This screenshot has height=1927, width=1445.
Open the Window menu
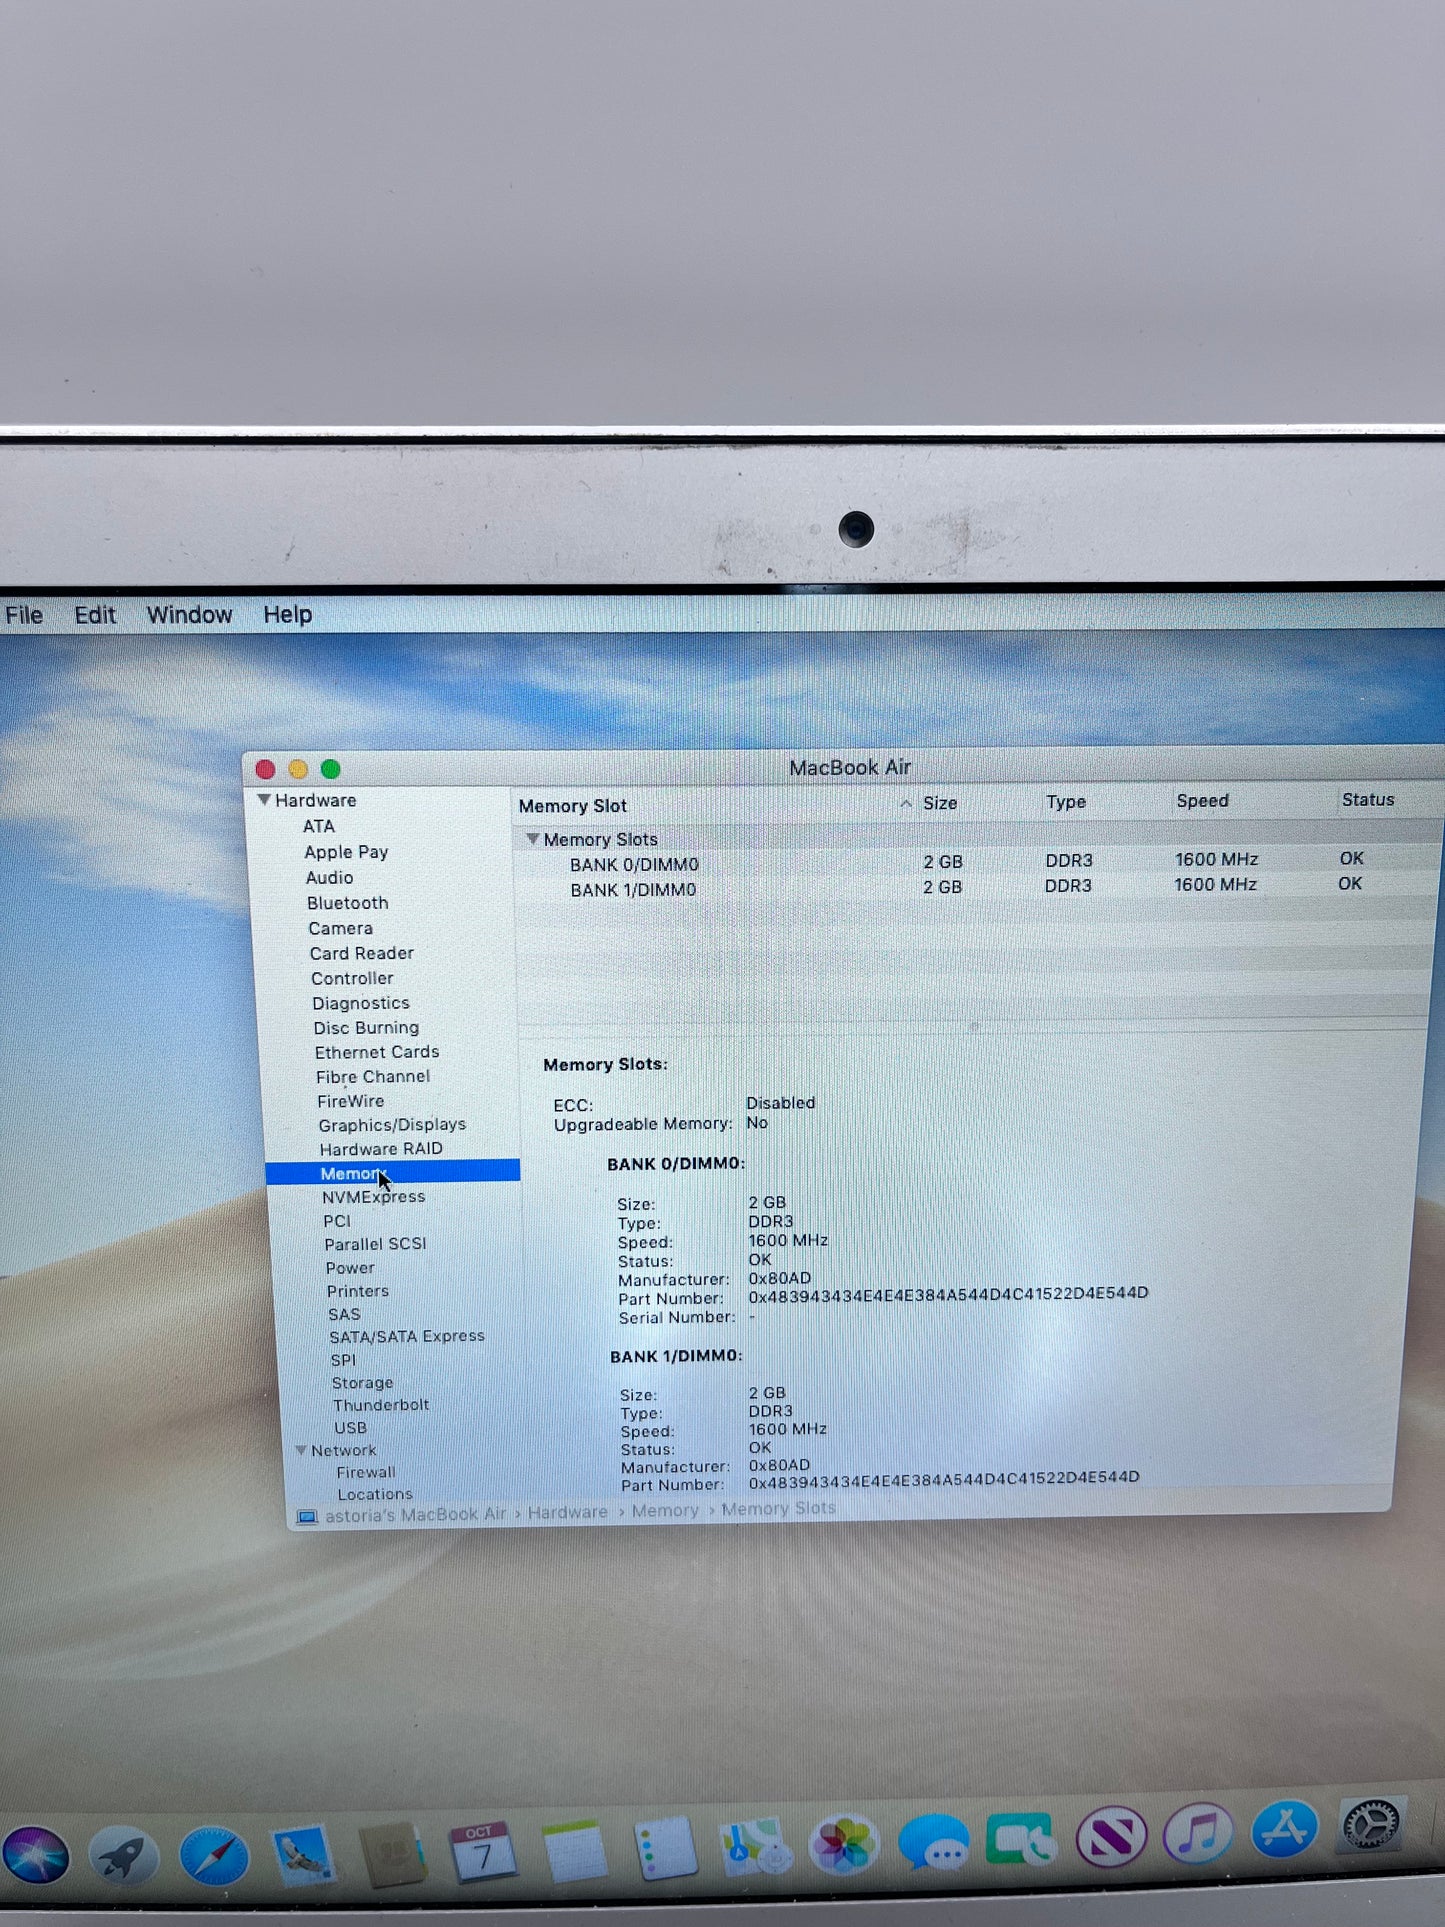click(x=189, y=615)
